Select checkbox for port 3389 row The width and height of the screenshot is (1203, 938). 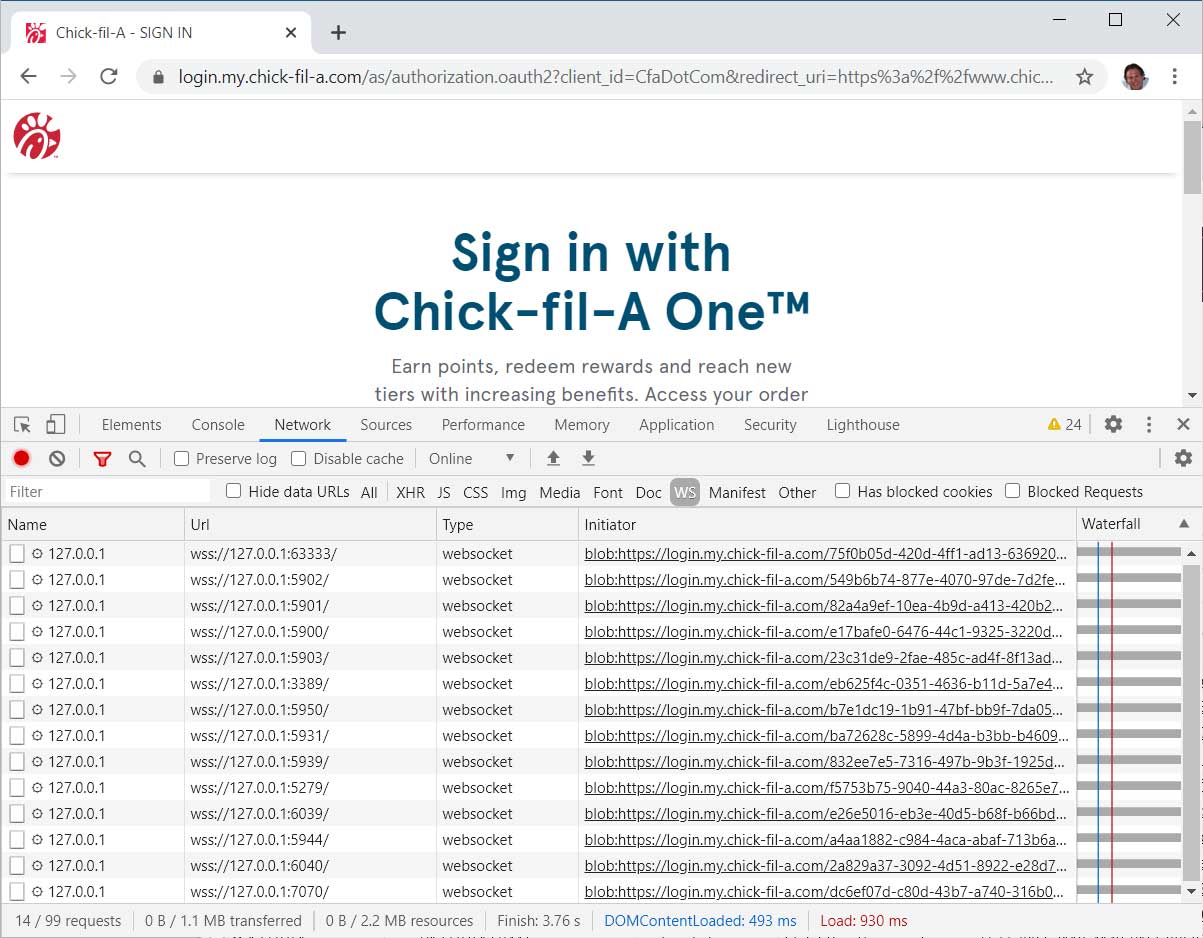[17, 683]
